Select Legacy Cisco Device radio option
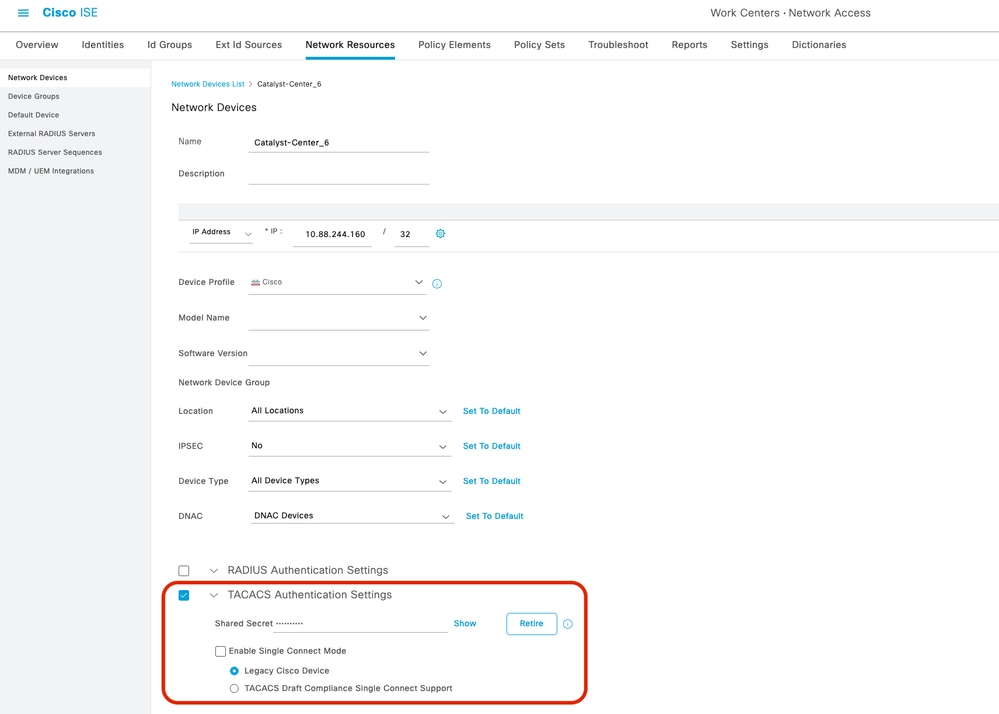 coord(234,671)
